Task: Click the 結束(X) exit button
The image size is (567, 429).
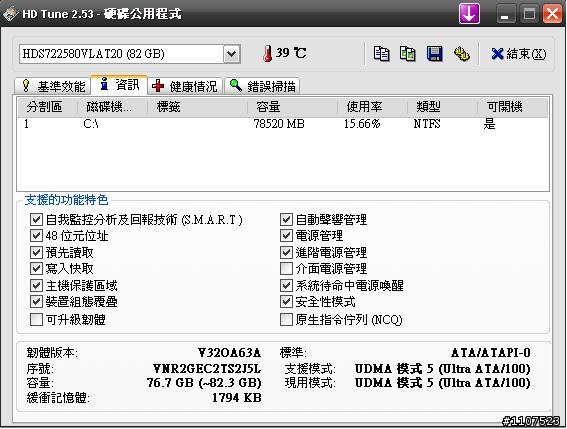Action: [x=519, y=54]
